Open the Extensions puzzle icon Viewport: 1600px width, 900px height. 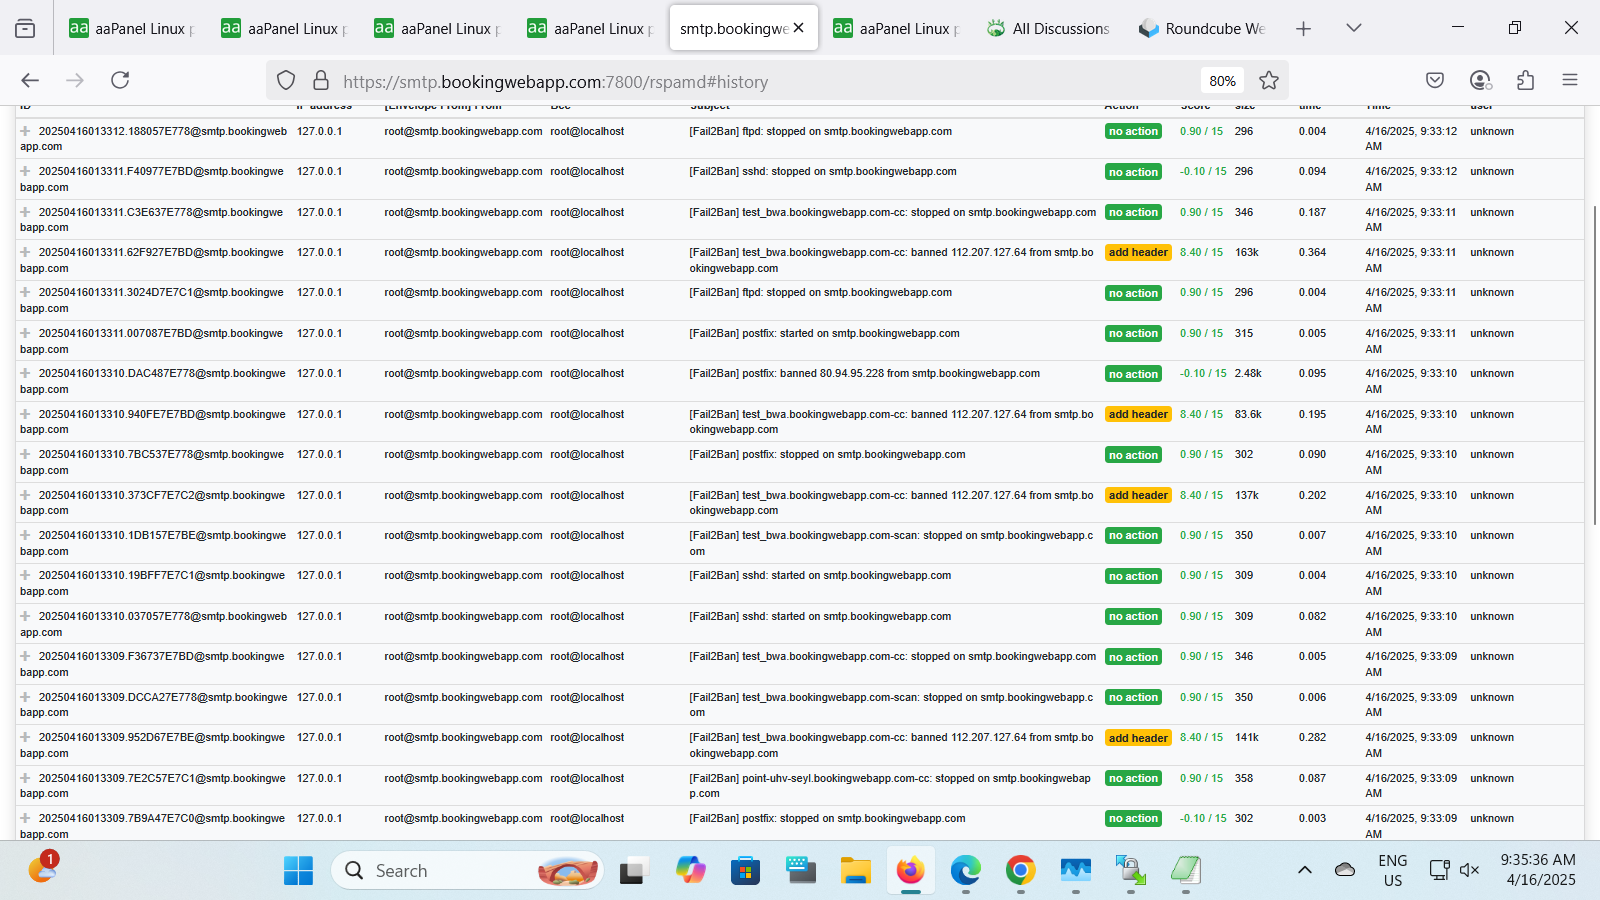(x=1525, y=80)
